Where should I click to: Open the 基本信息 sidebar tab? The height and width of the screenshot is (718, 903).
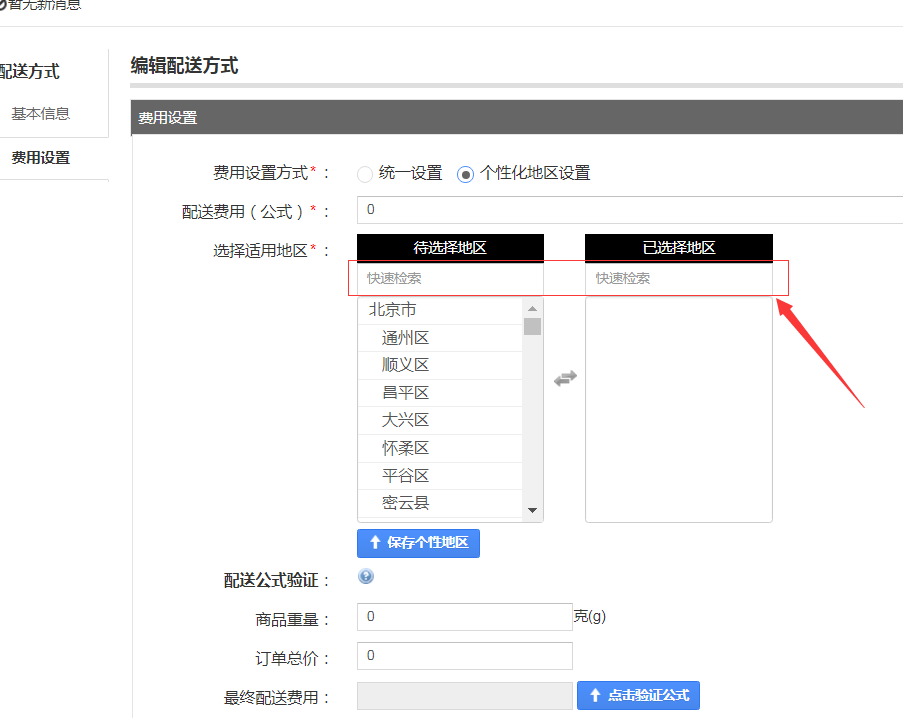pyautogui.click(x=41, y=114)
